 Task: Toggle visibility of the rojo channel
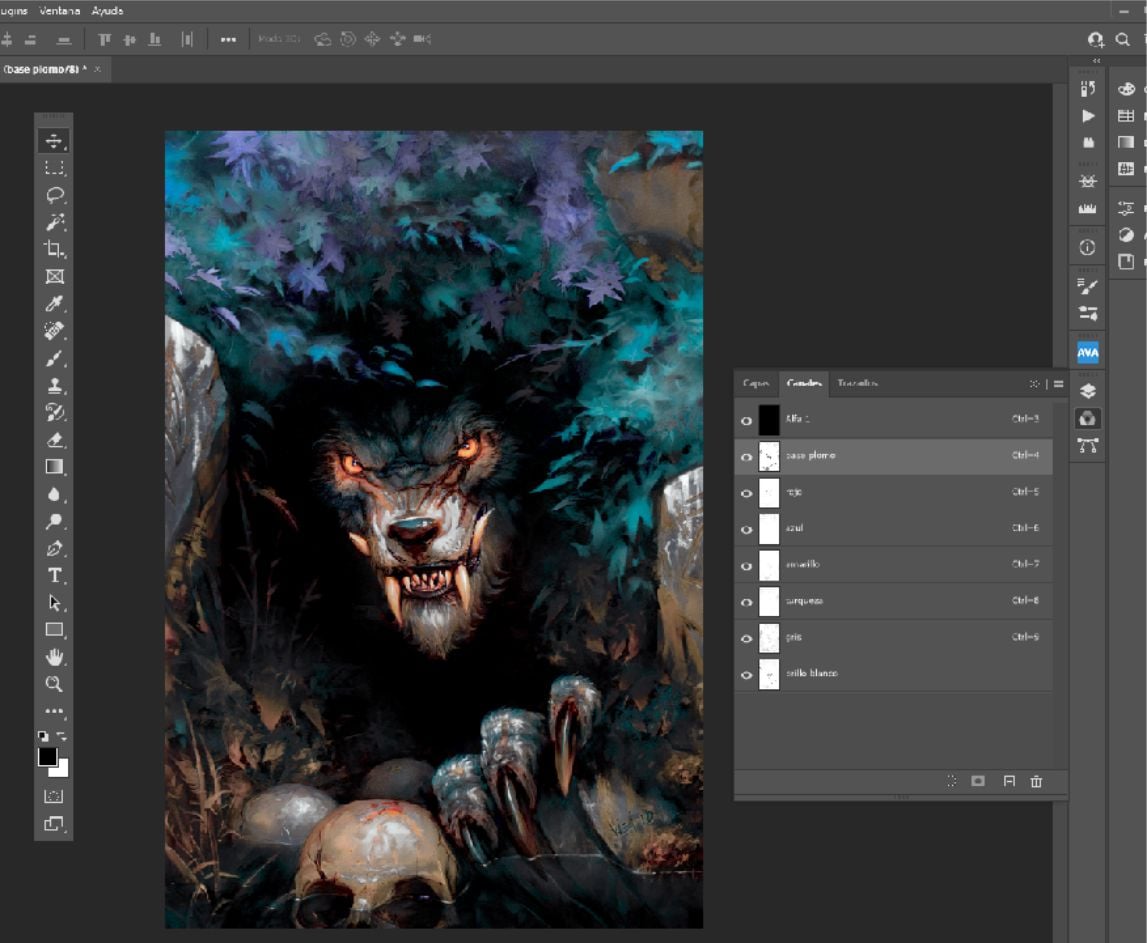(746, 493)
